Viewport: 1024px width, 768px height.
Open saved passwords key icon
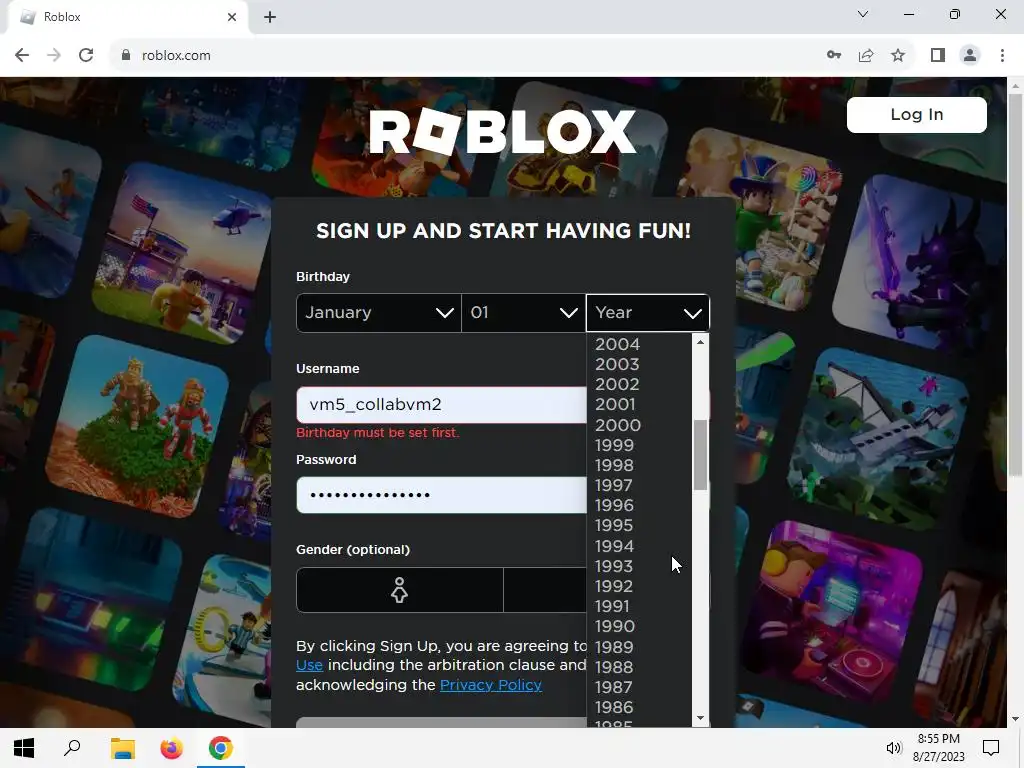tap(834, 56)
